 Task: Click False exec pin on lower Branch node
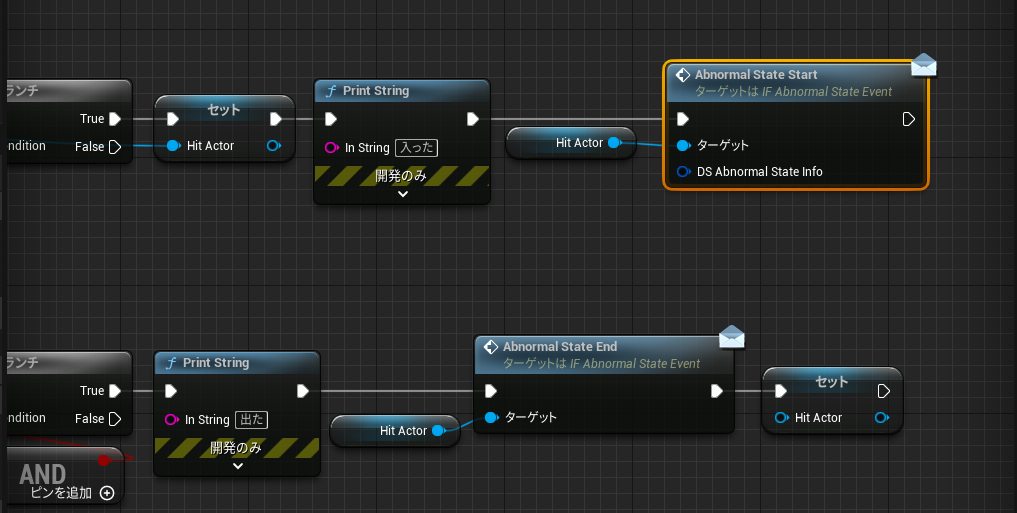click(115, 419)
